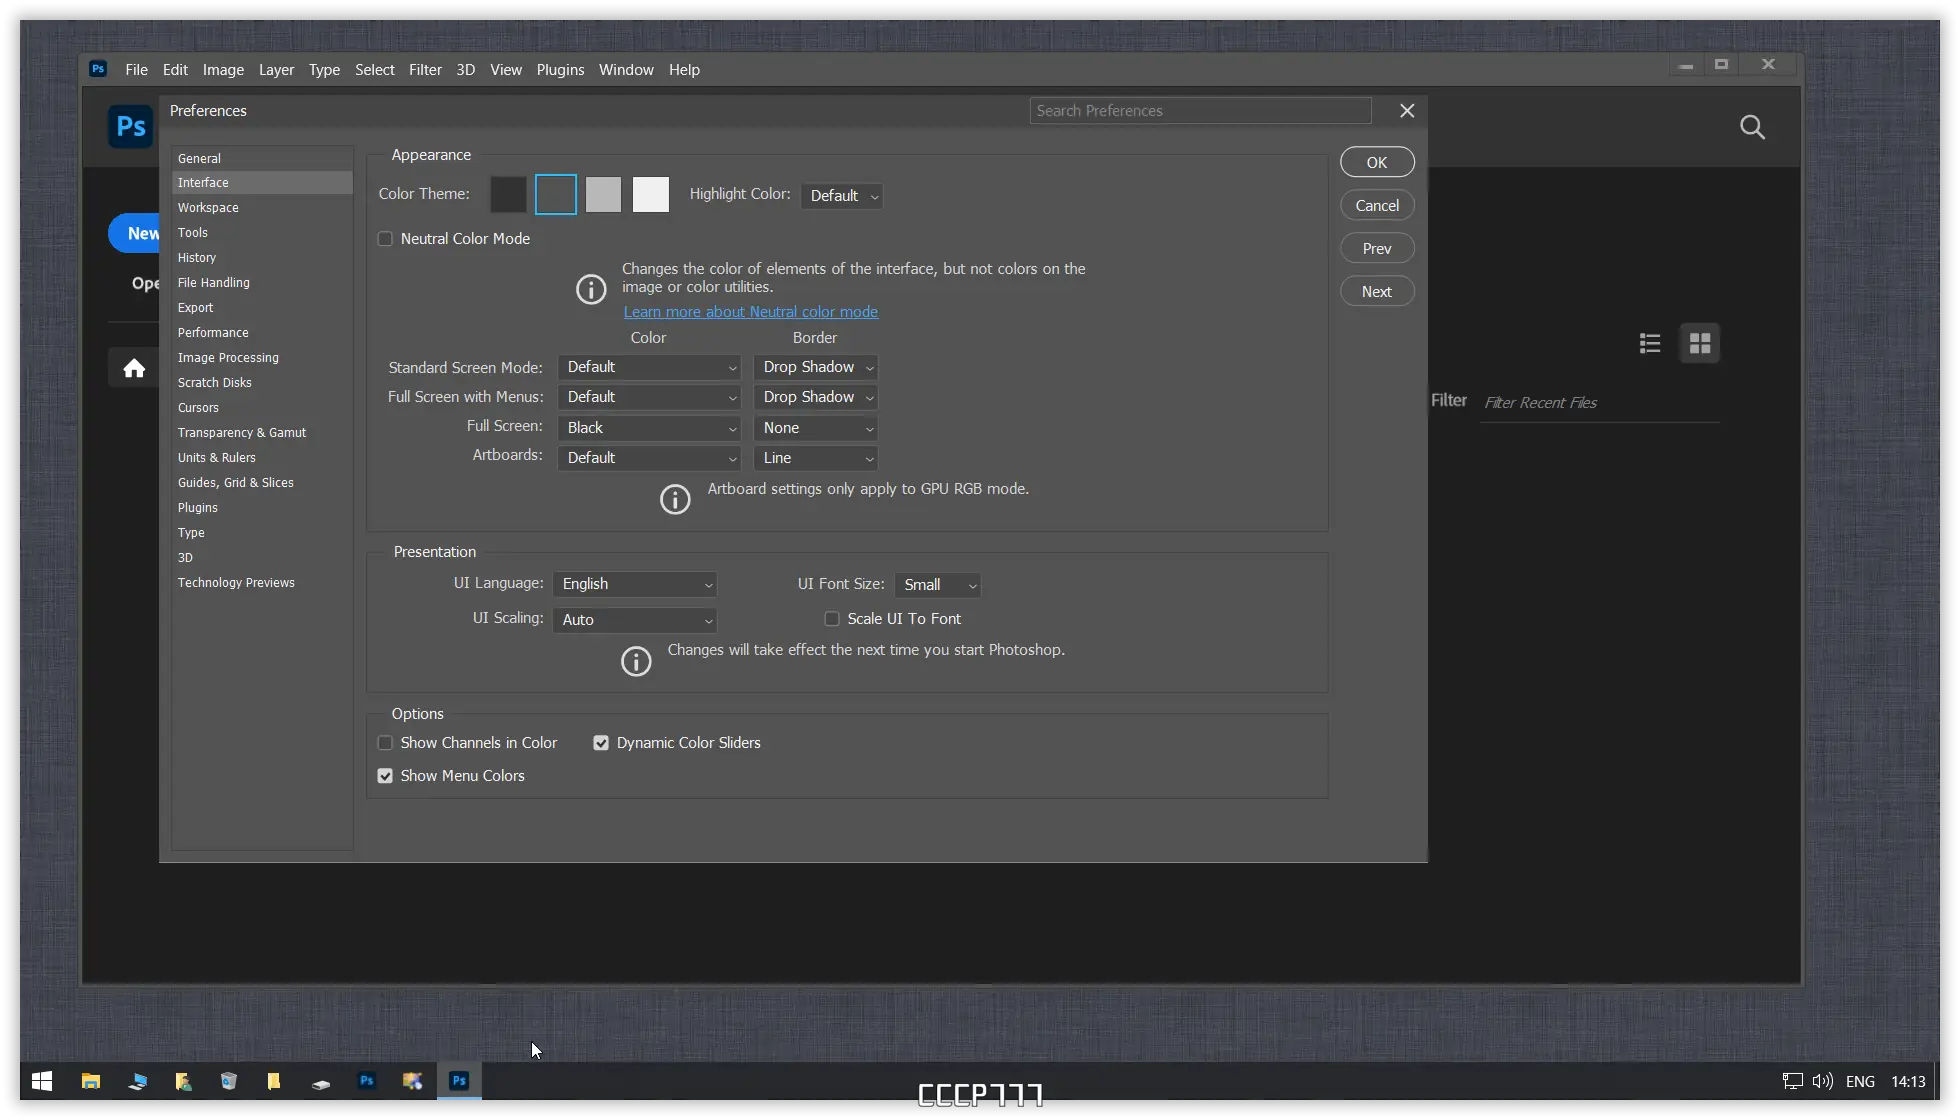Choose the lightest color theme swatch

(x=651, y=194)
